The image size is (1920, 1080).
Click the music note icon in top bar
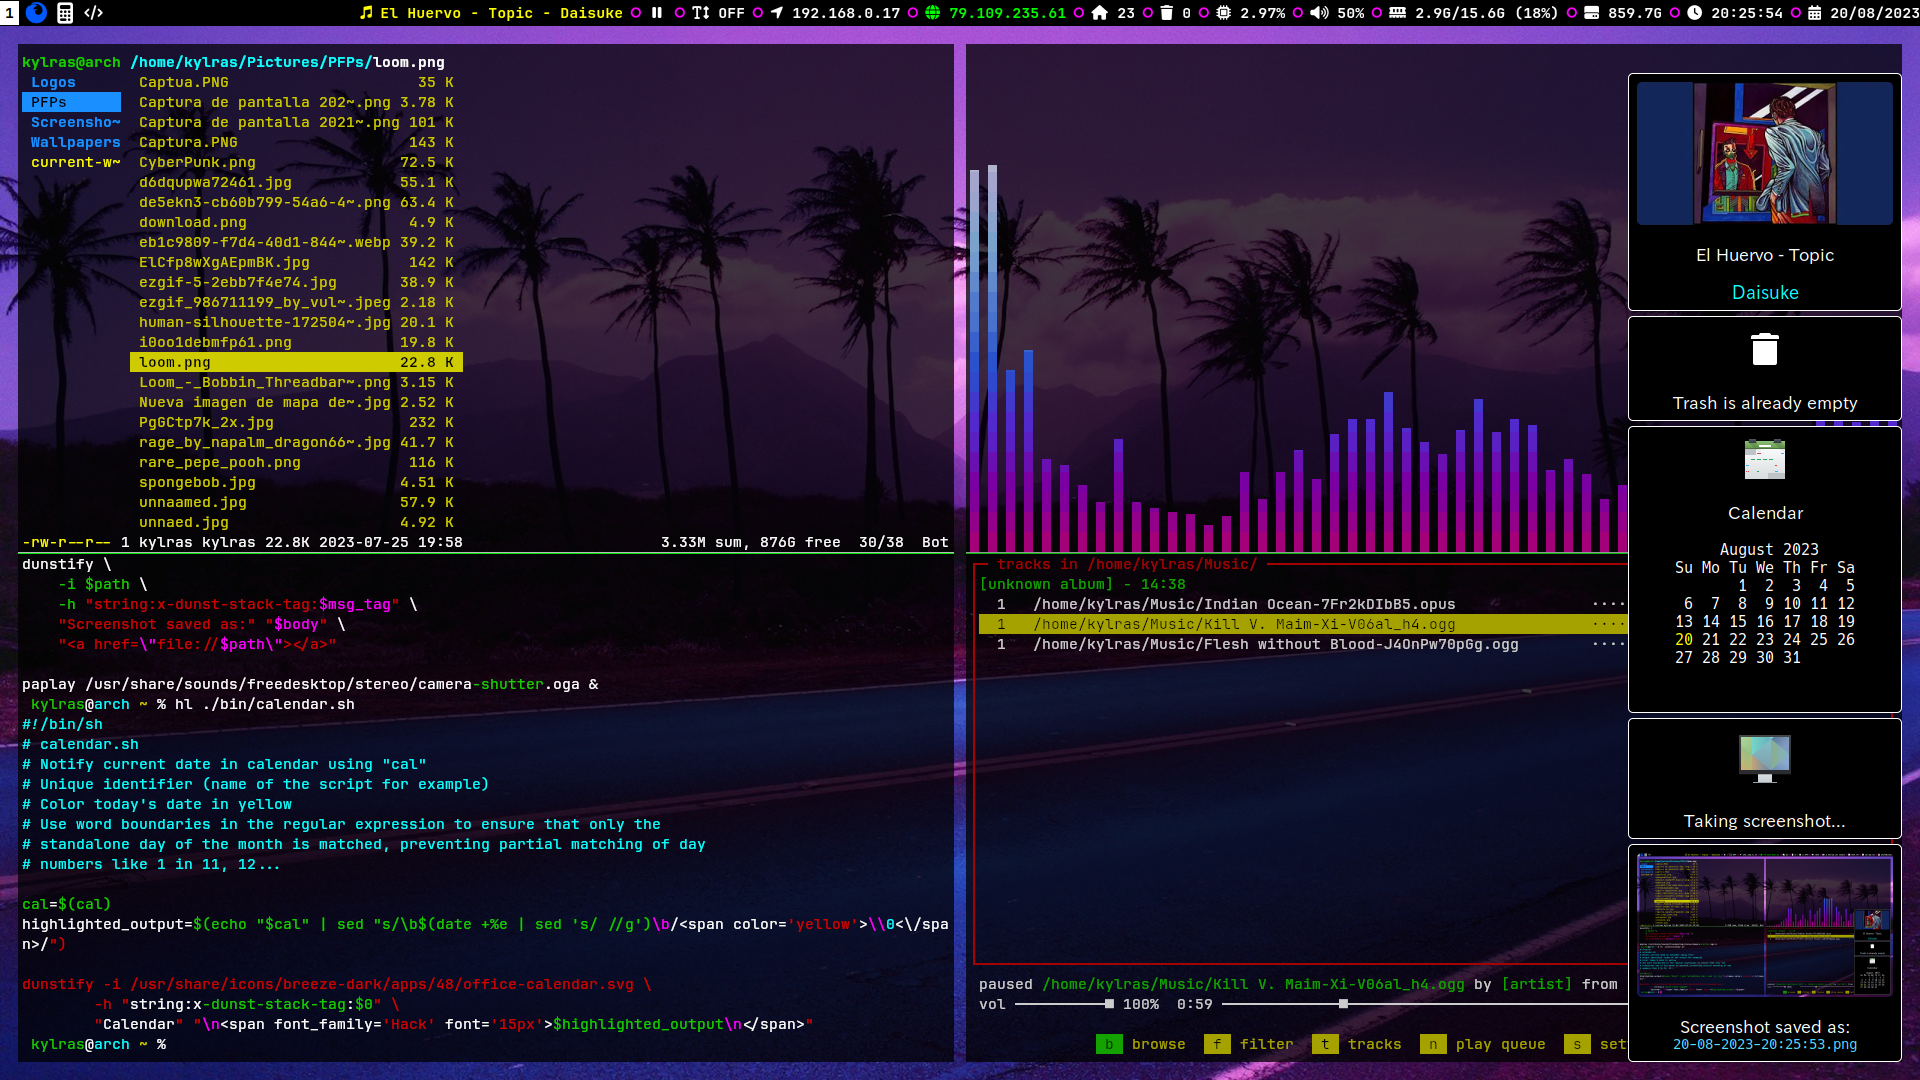pos(366,13)
